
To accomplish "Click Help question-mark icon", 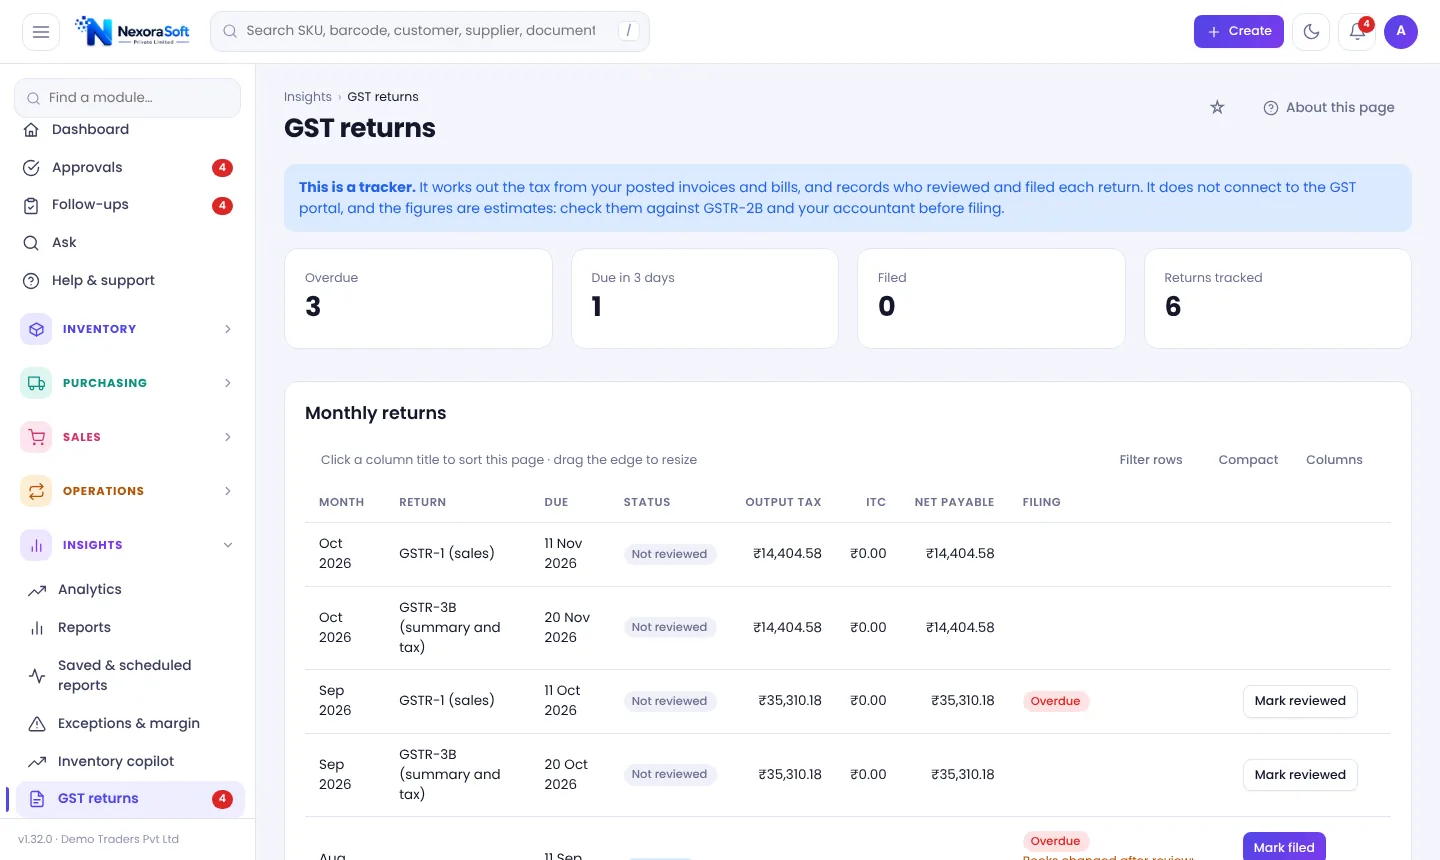I will click(x=31, y=281).
